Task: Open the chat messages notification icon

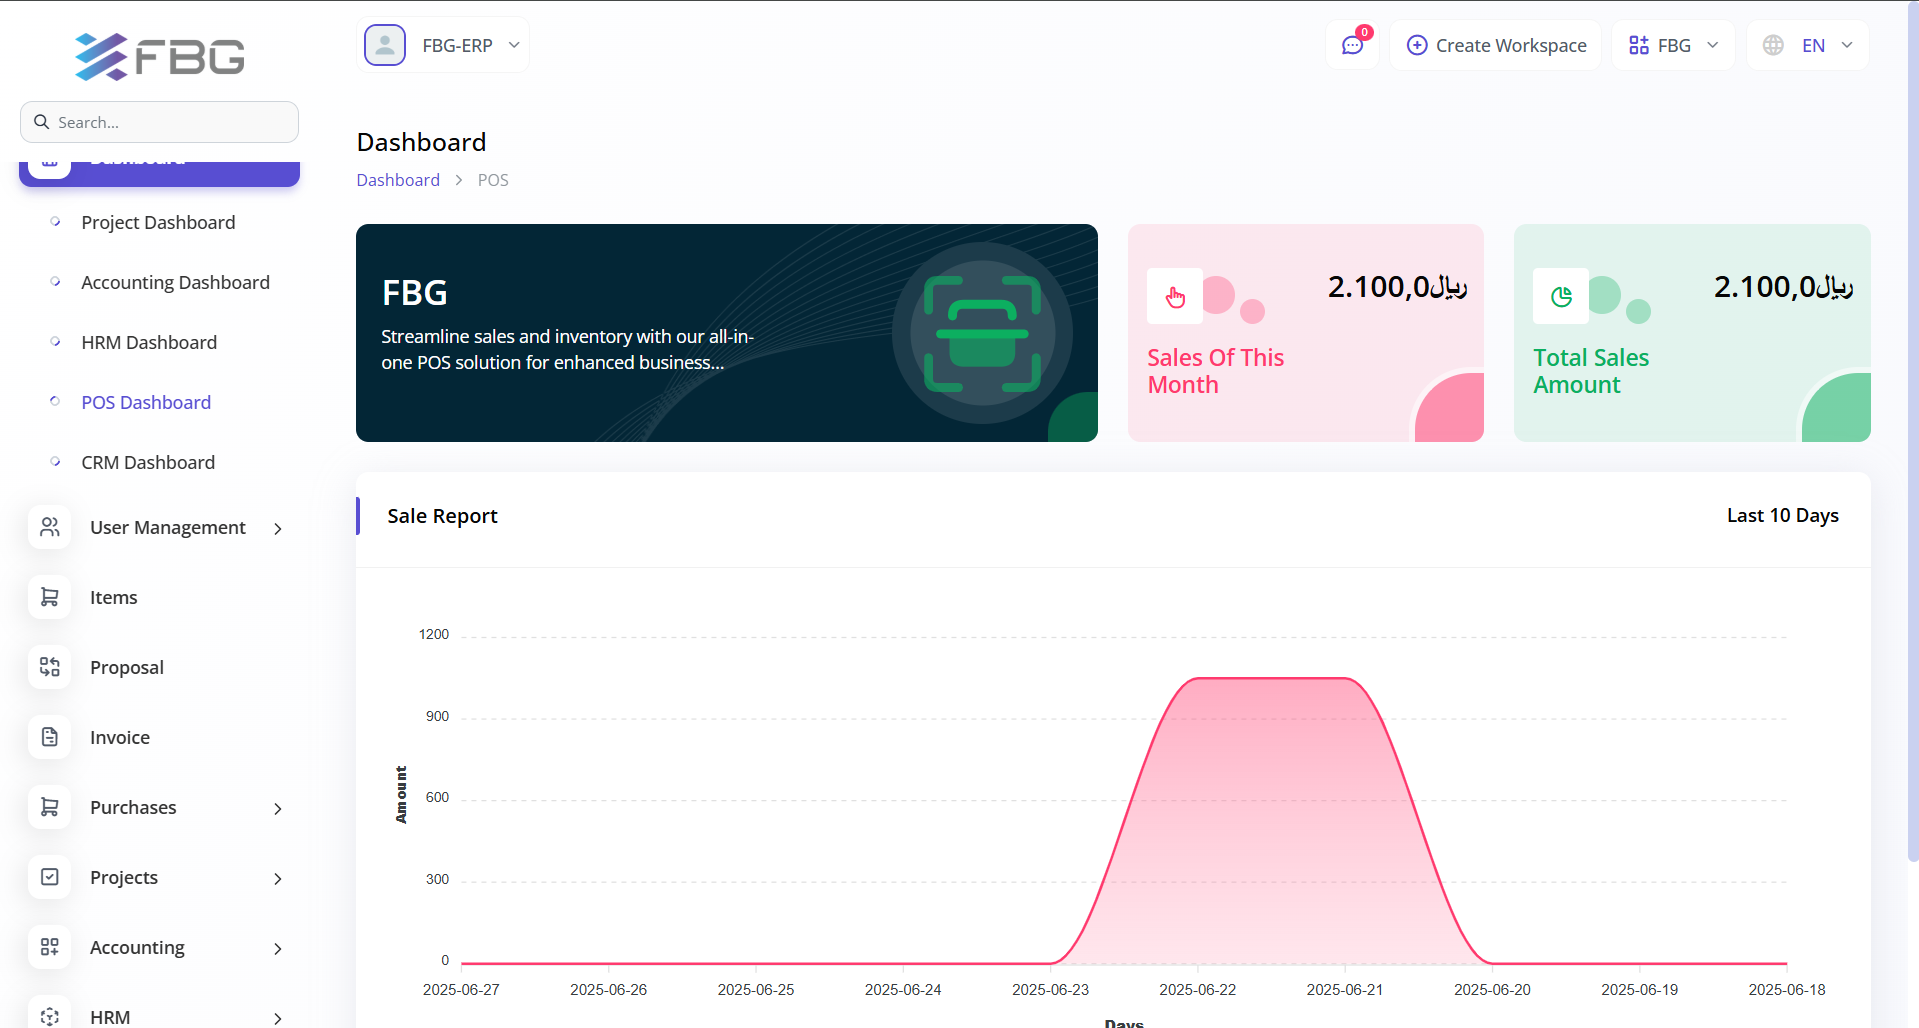Action: click(1352, 46)
